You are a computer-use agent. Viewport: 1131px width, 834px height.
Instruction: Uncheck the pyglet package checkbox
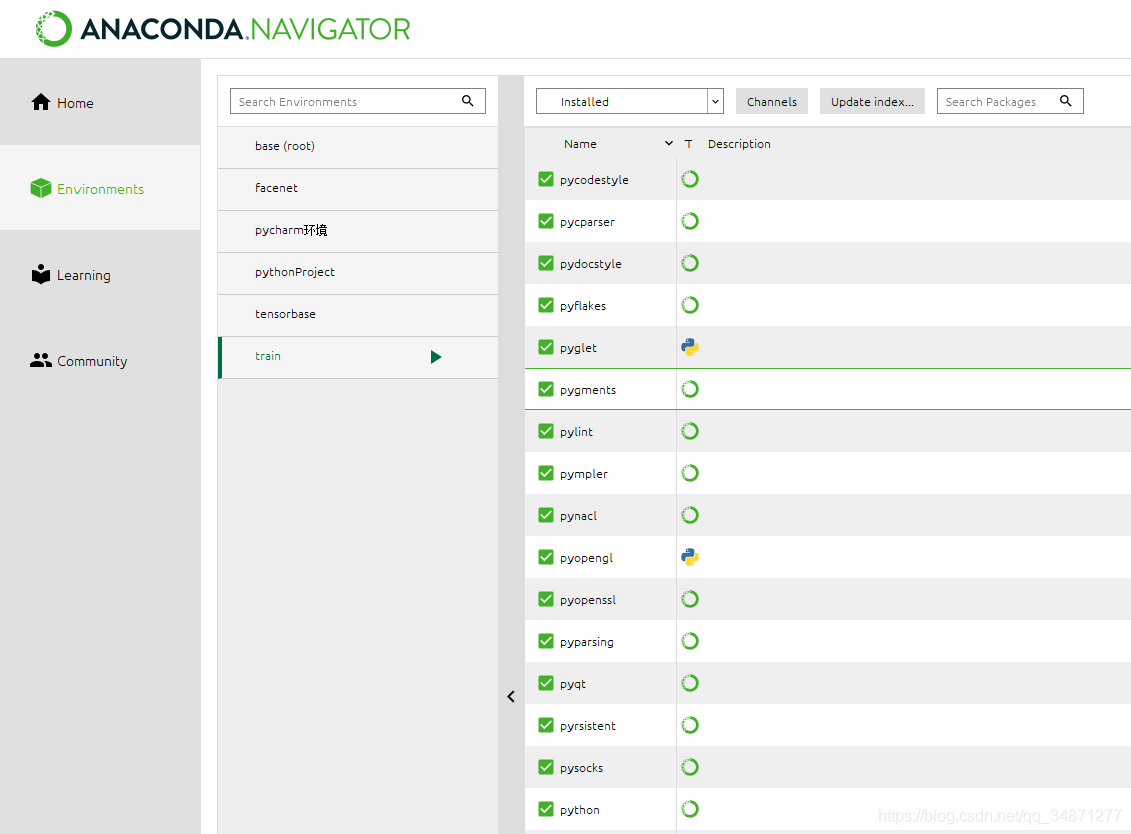click(546, 347)
